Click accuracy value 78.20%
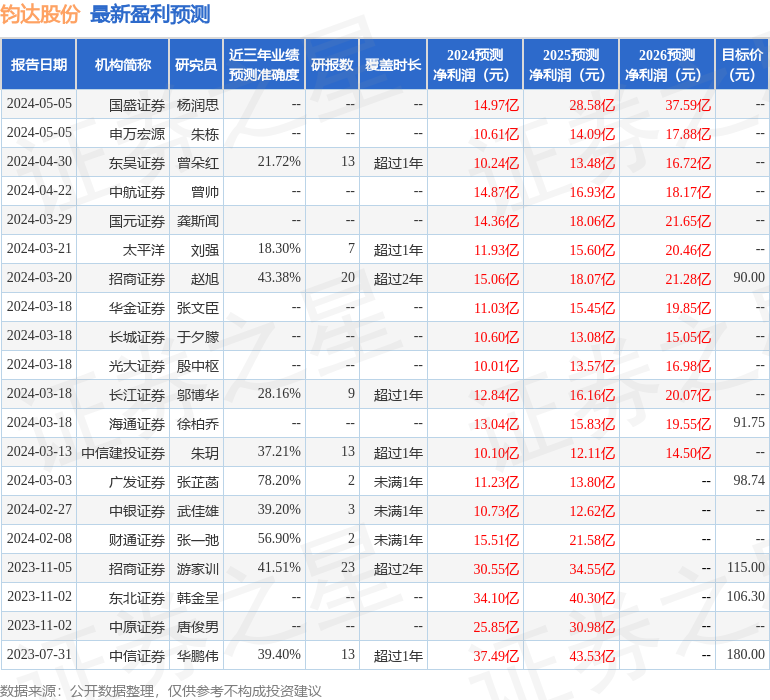 point(279,480)
